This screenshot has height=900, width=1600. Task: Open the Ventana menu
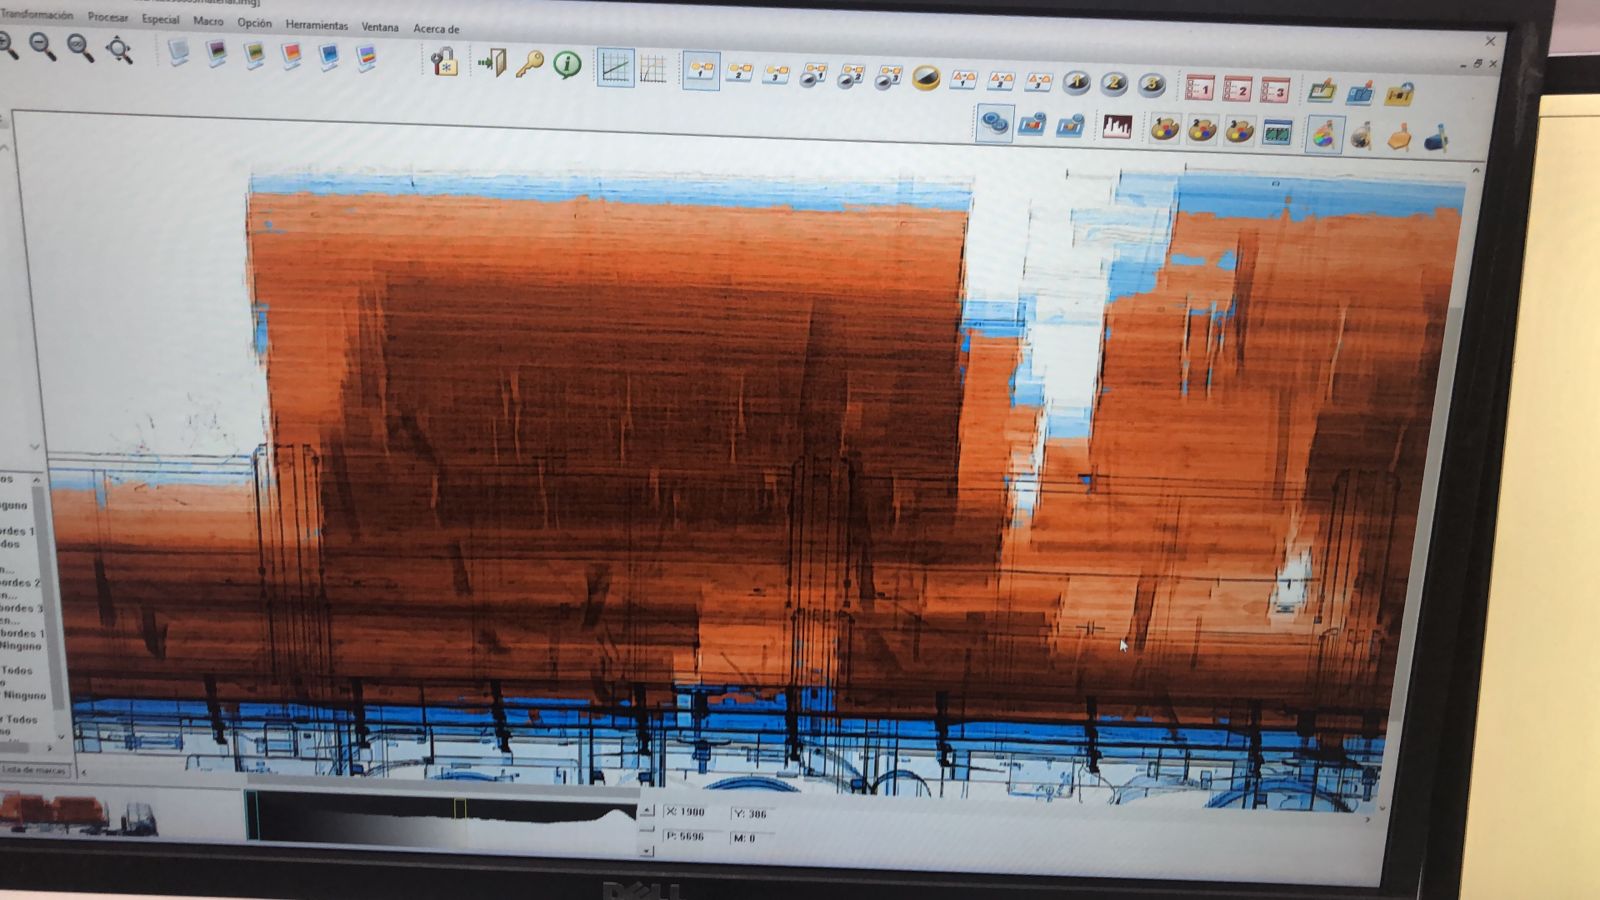(x=379, y=27)
